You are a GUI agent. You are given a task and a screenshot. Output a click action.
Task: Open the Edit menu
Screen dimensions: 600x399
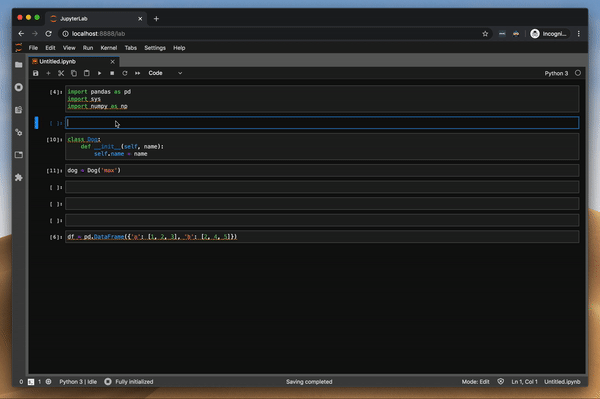tap(50, 48)
